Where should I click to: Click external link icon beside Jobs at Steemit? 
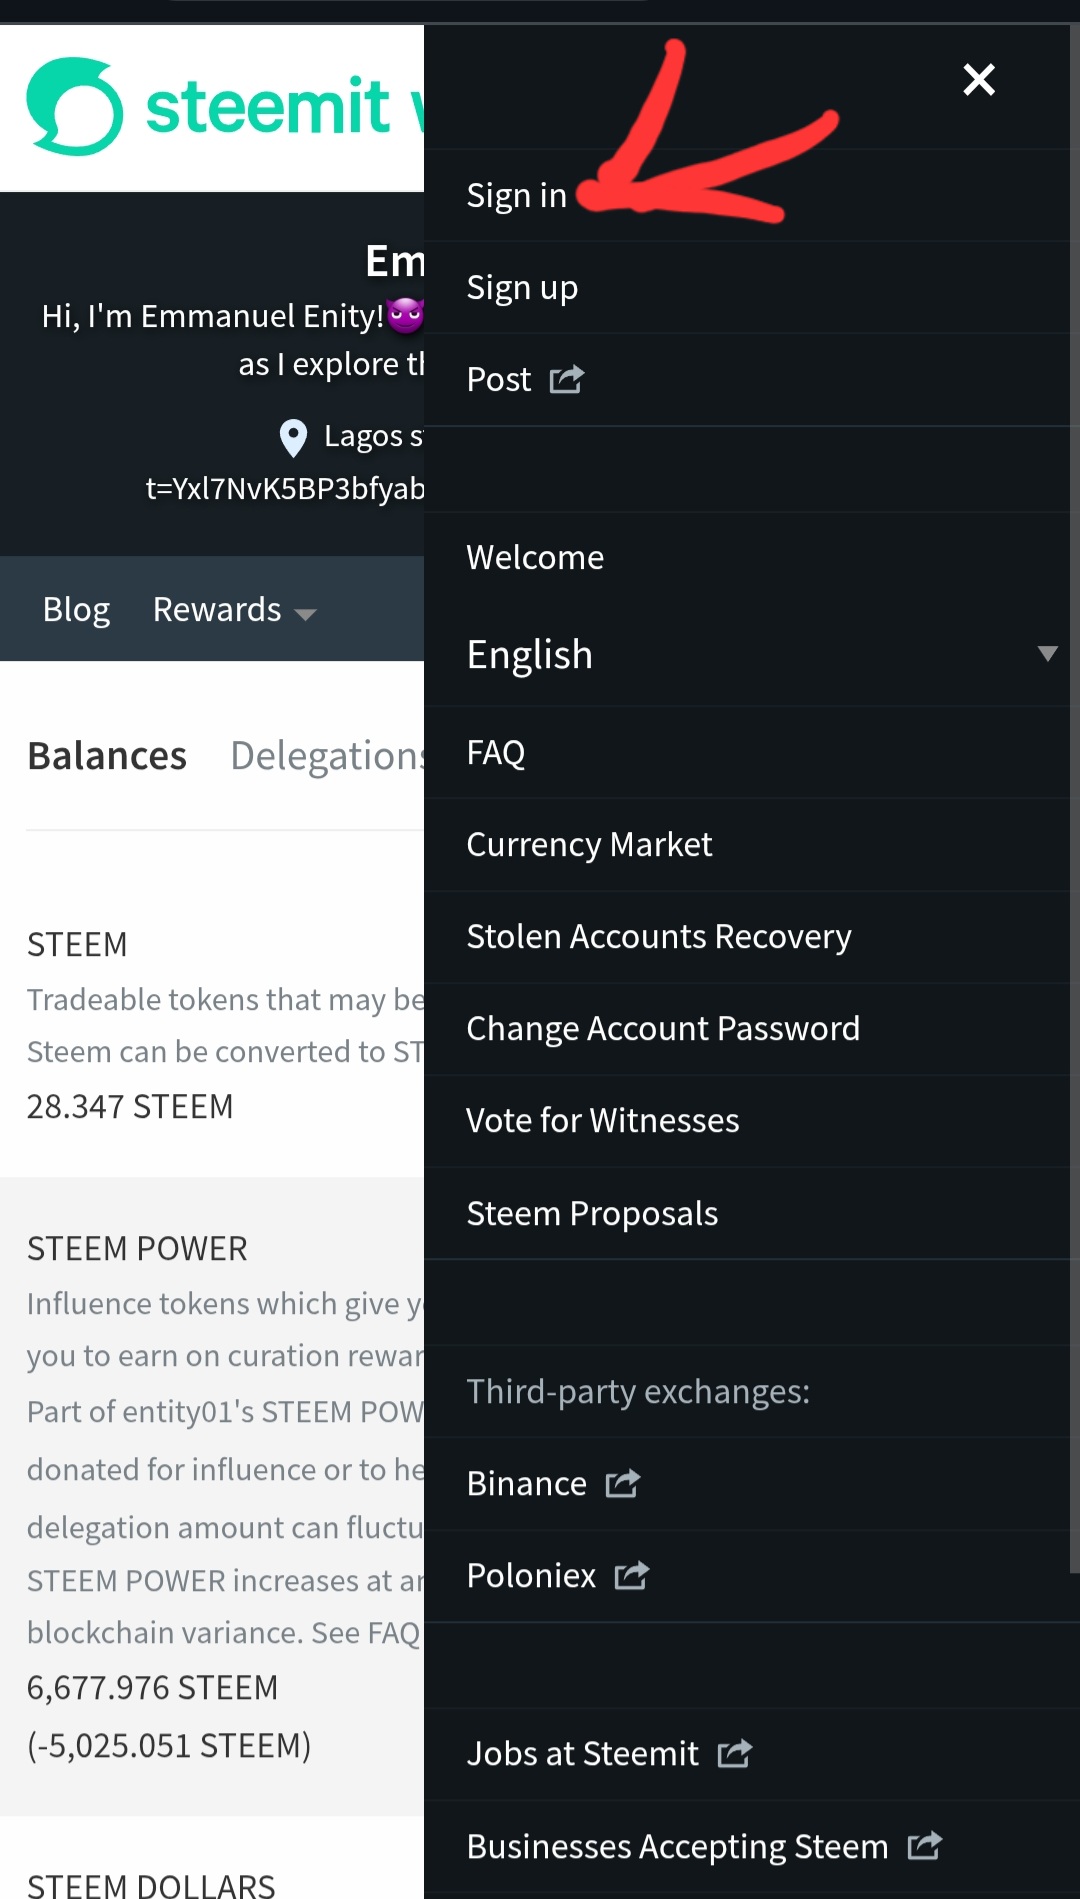[x=734, y=1753]
